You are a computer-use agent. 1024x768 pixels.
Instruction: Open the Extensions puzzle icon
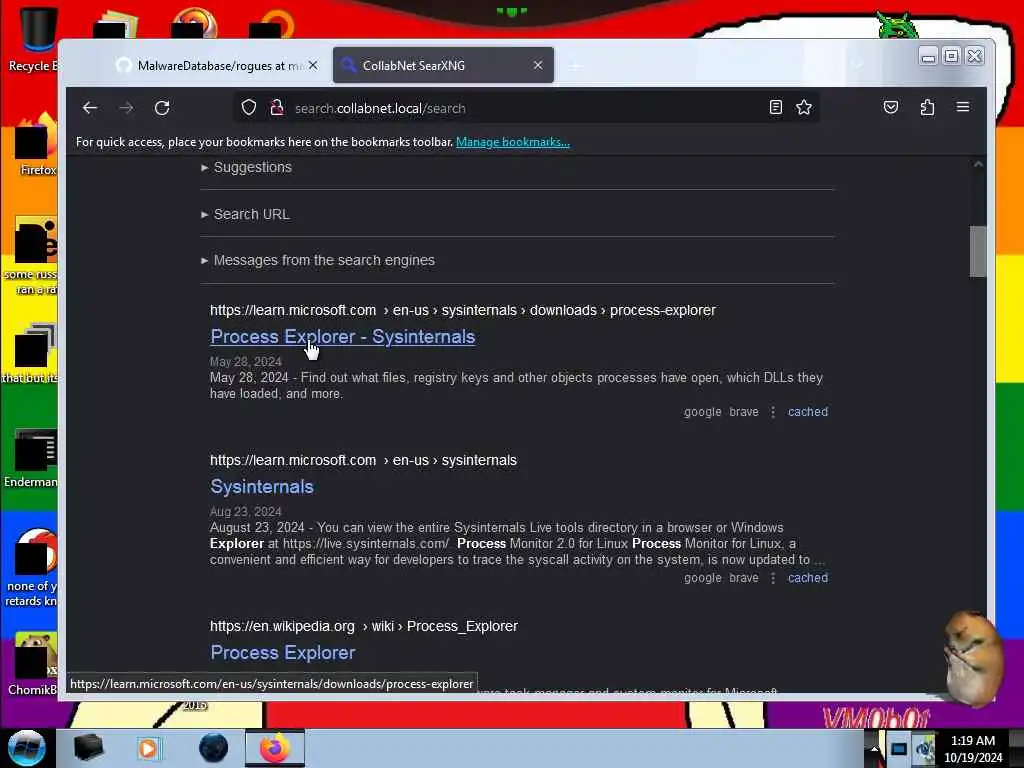[x=927, y=107]
